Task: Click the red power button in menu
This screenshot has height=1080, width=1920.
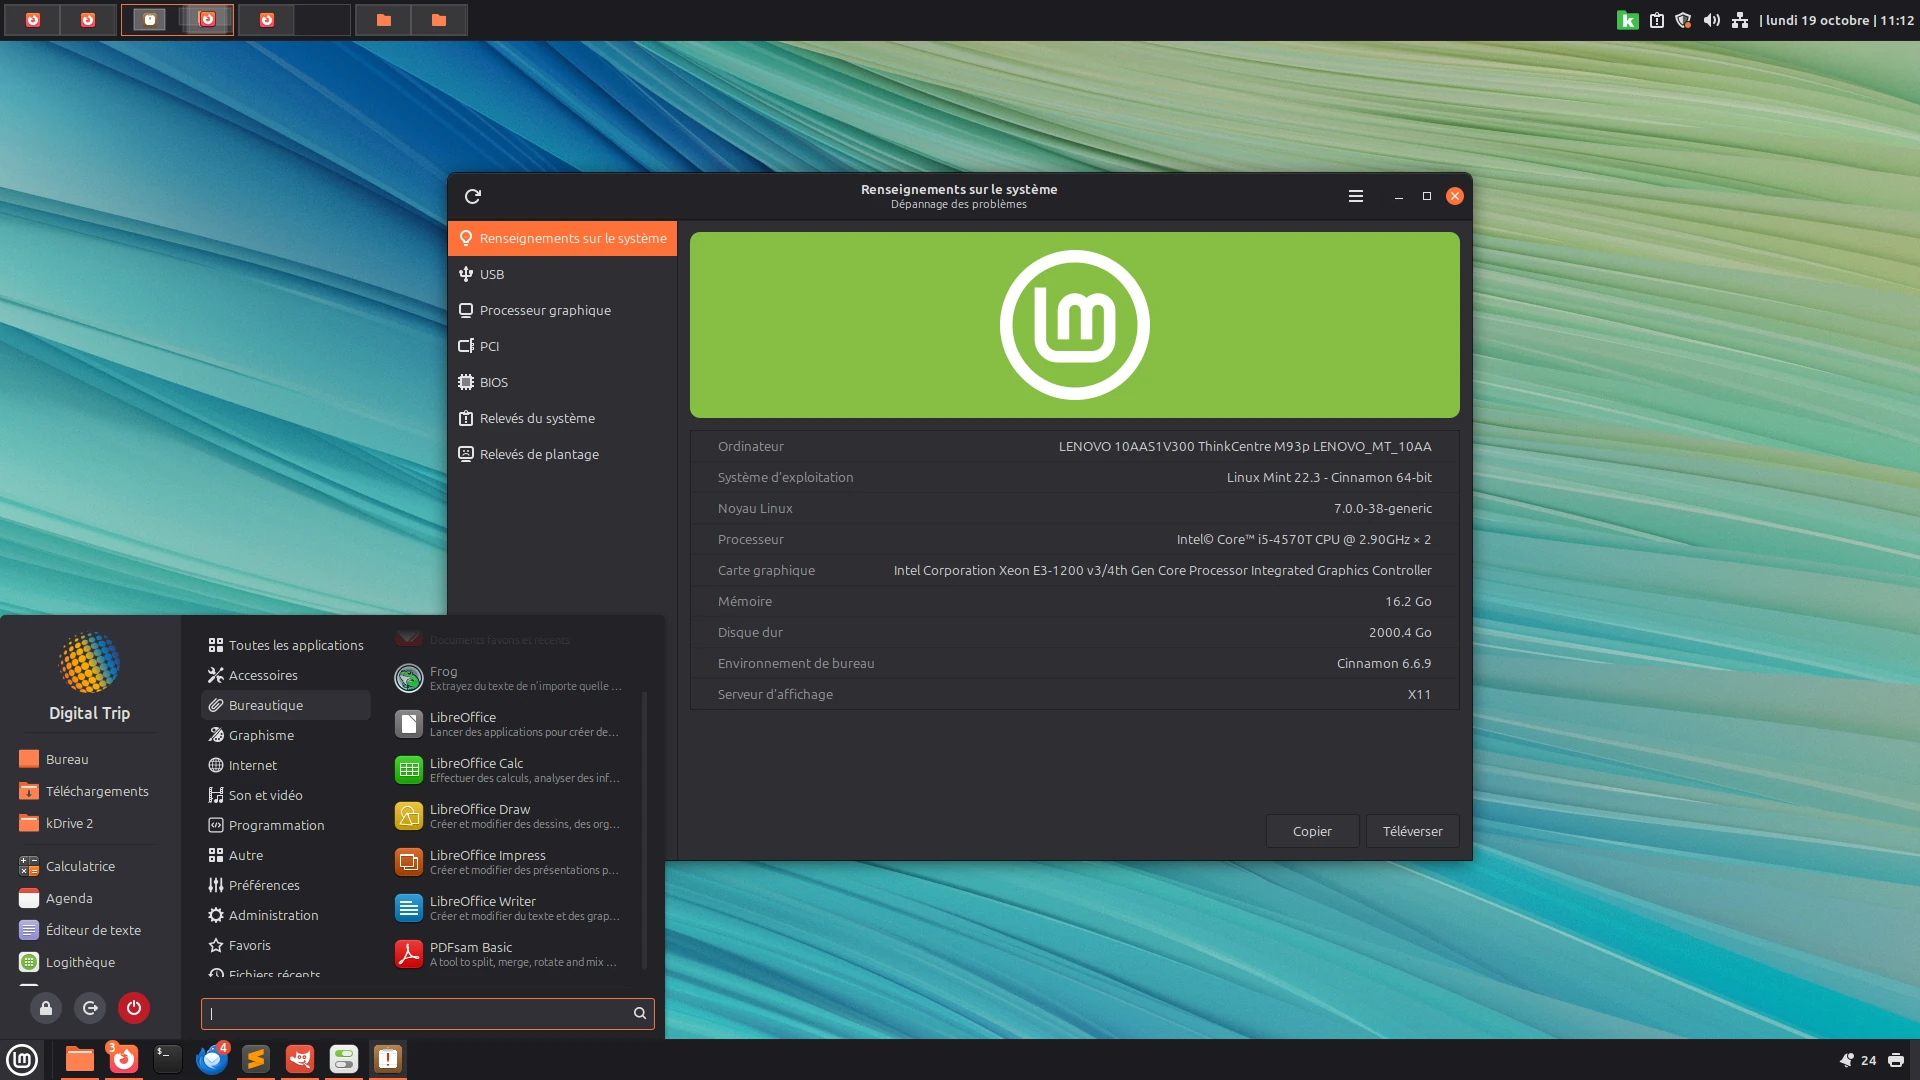Action: pyautogui.click(x=134, y=1008)
